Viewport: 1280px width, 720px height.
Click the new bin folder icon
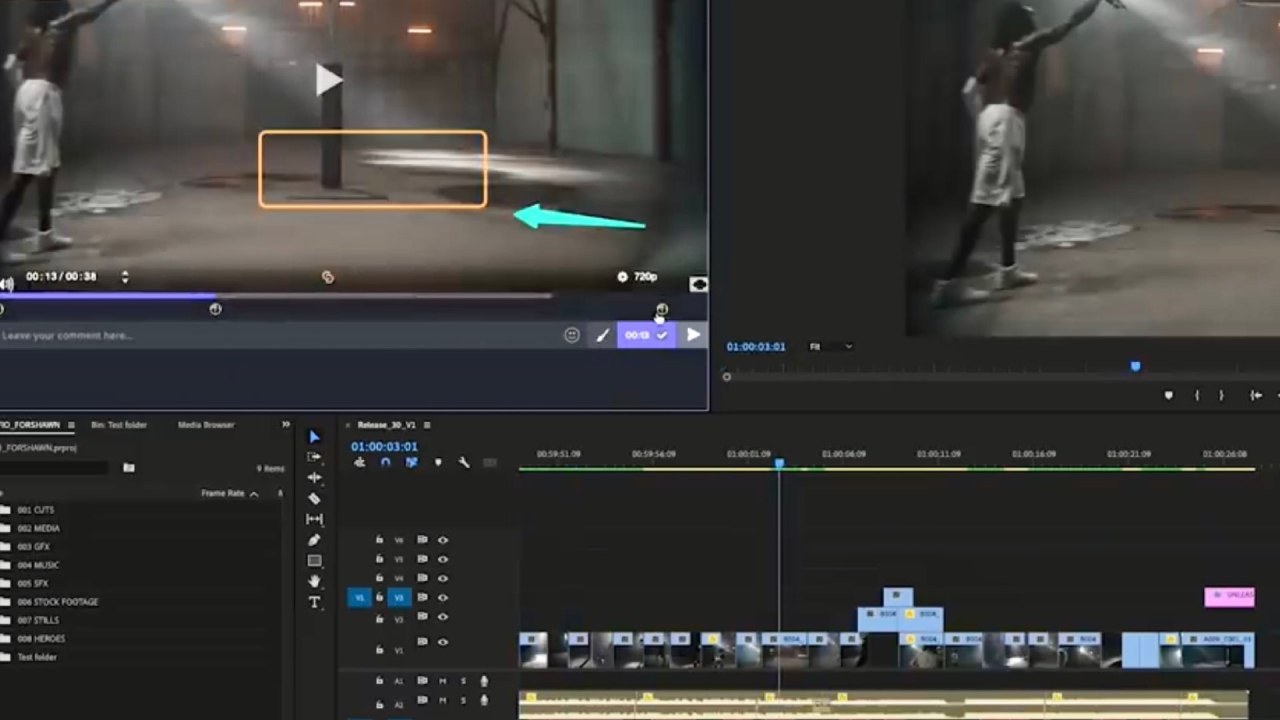pos(129,467)
